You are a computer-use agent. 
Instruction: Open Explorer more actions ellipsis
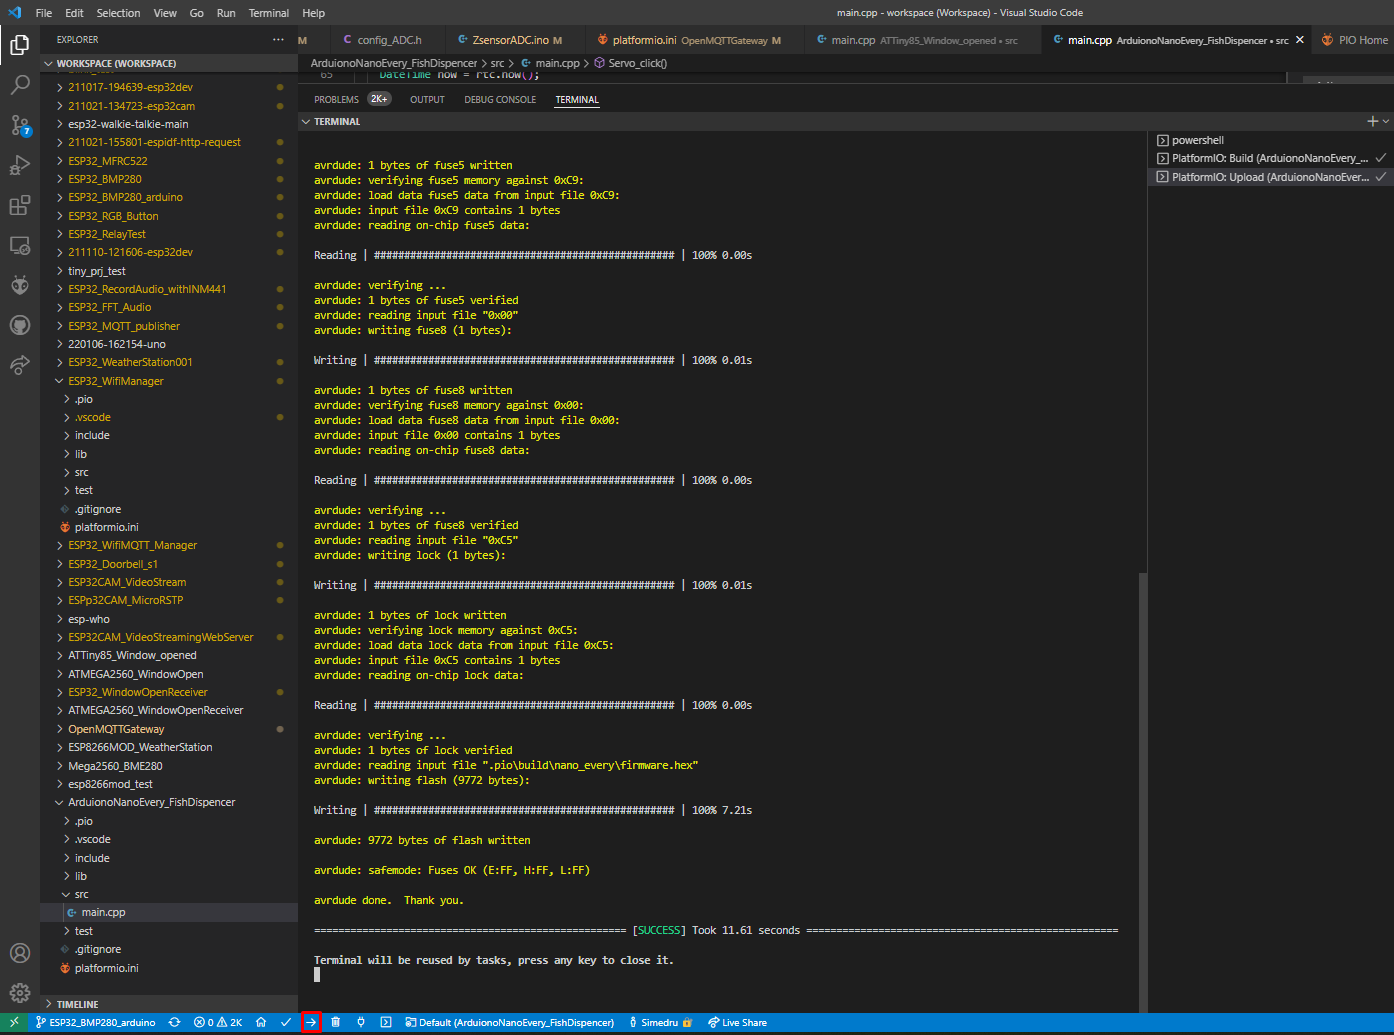(278, 40)
